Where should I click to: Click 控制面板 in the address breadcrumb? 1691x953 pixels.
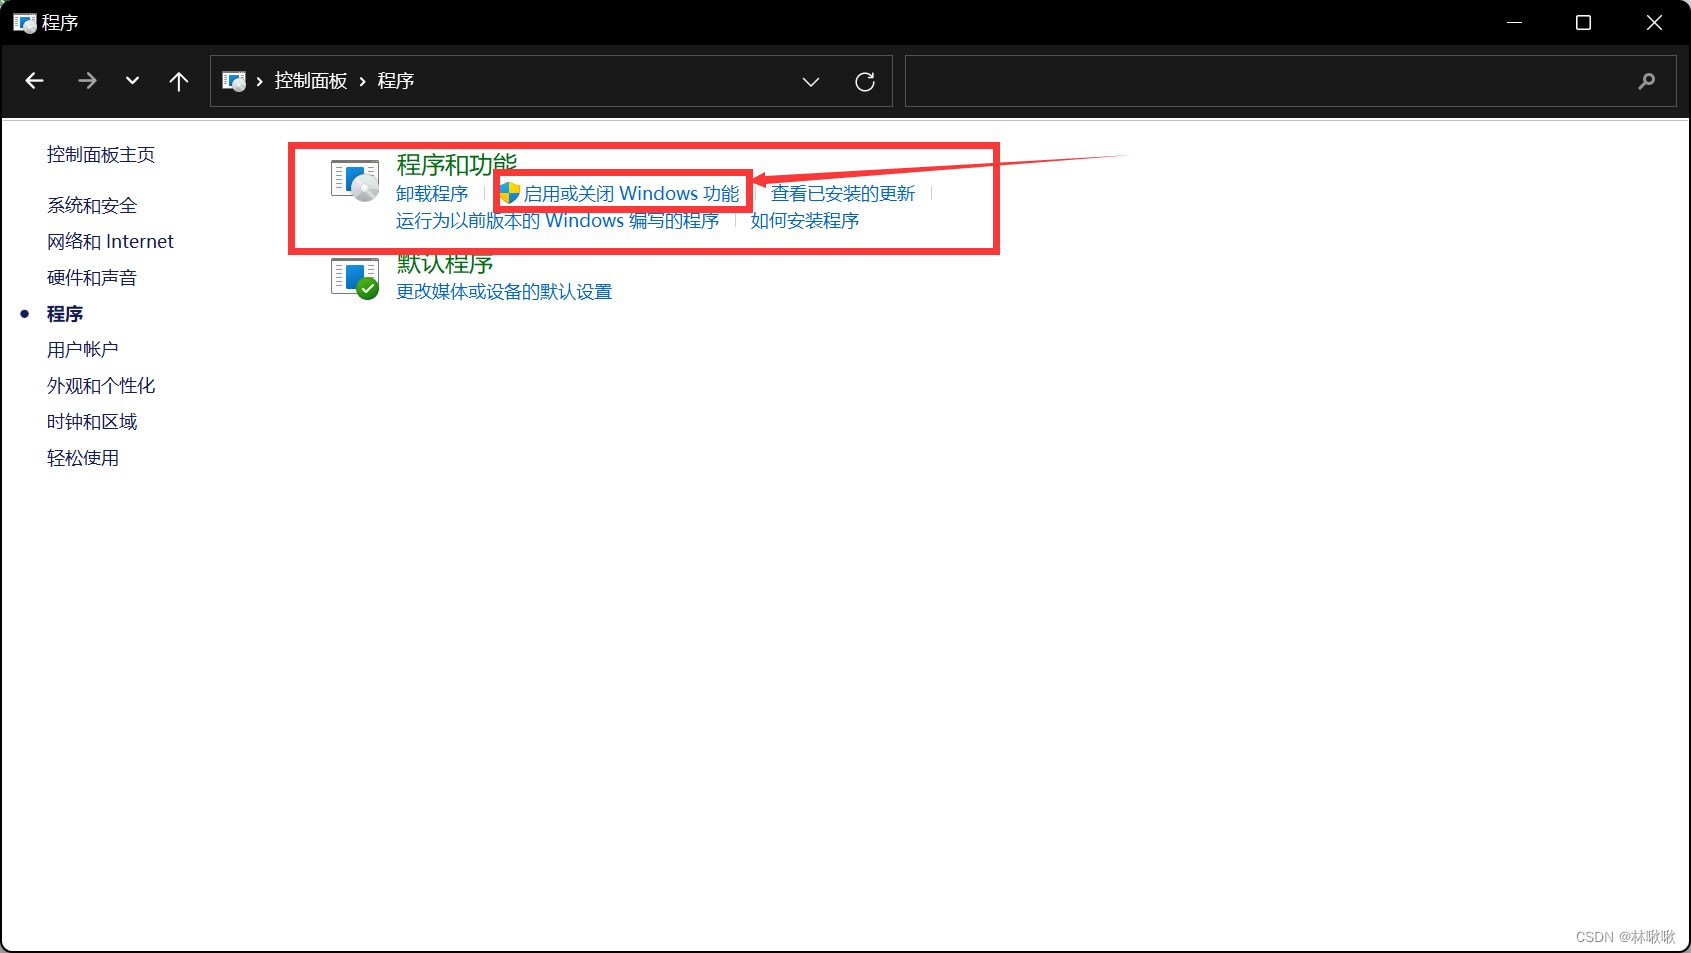click(311, 81)
